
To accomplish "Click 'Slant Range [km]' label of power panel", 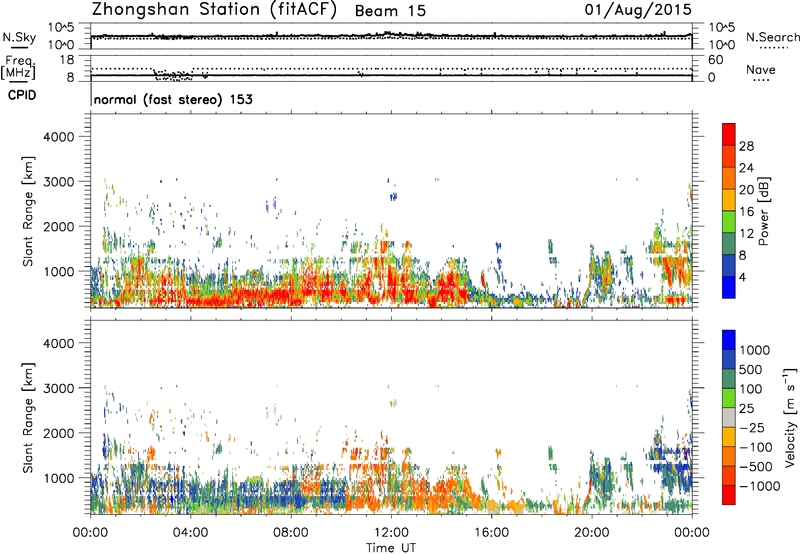I will [x=28, y=211].
